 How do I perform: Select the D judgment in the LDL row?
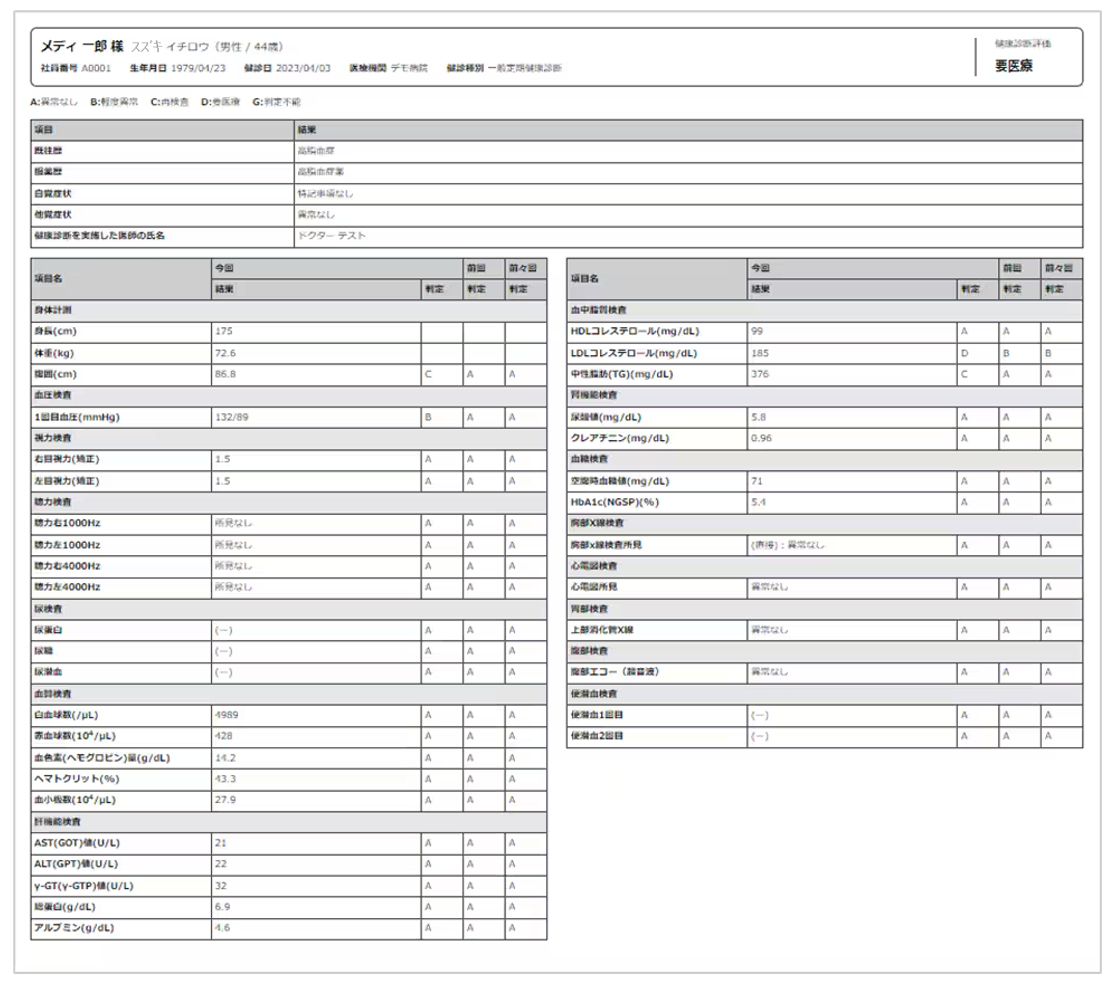pos(964,353)
